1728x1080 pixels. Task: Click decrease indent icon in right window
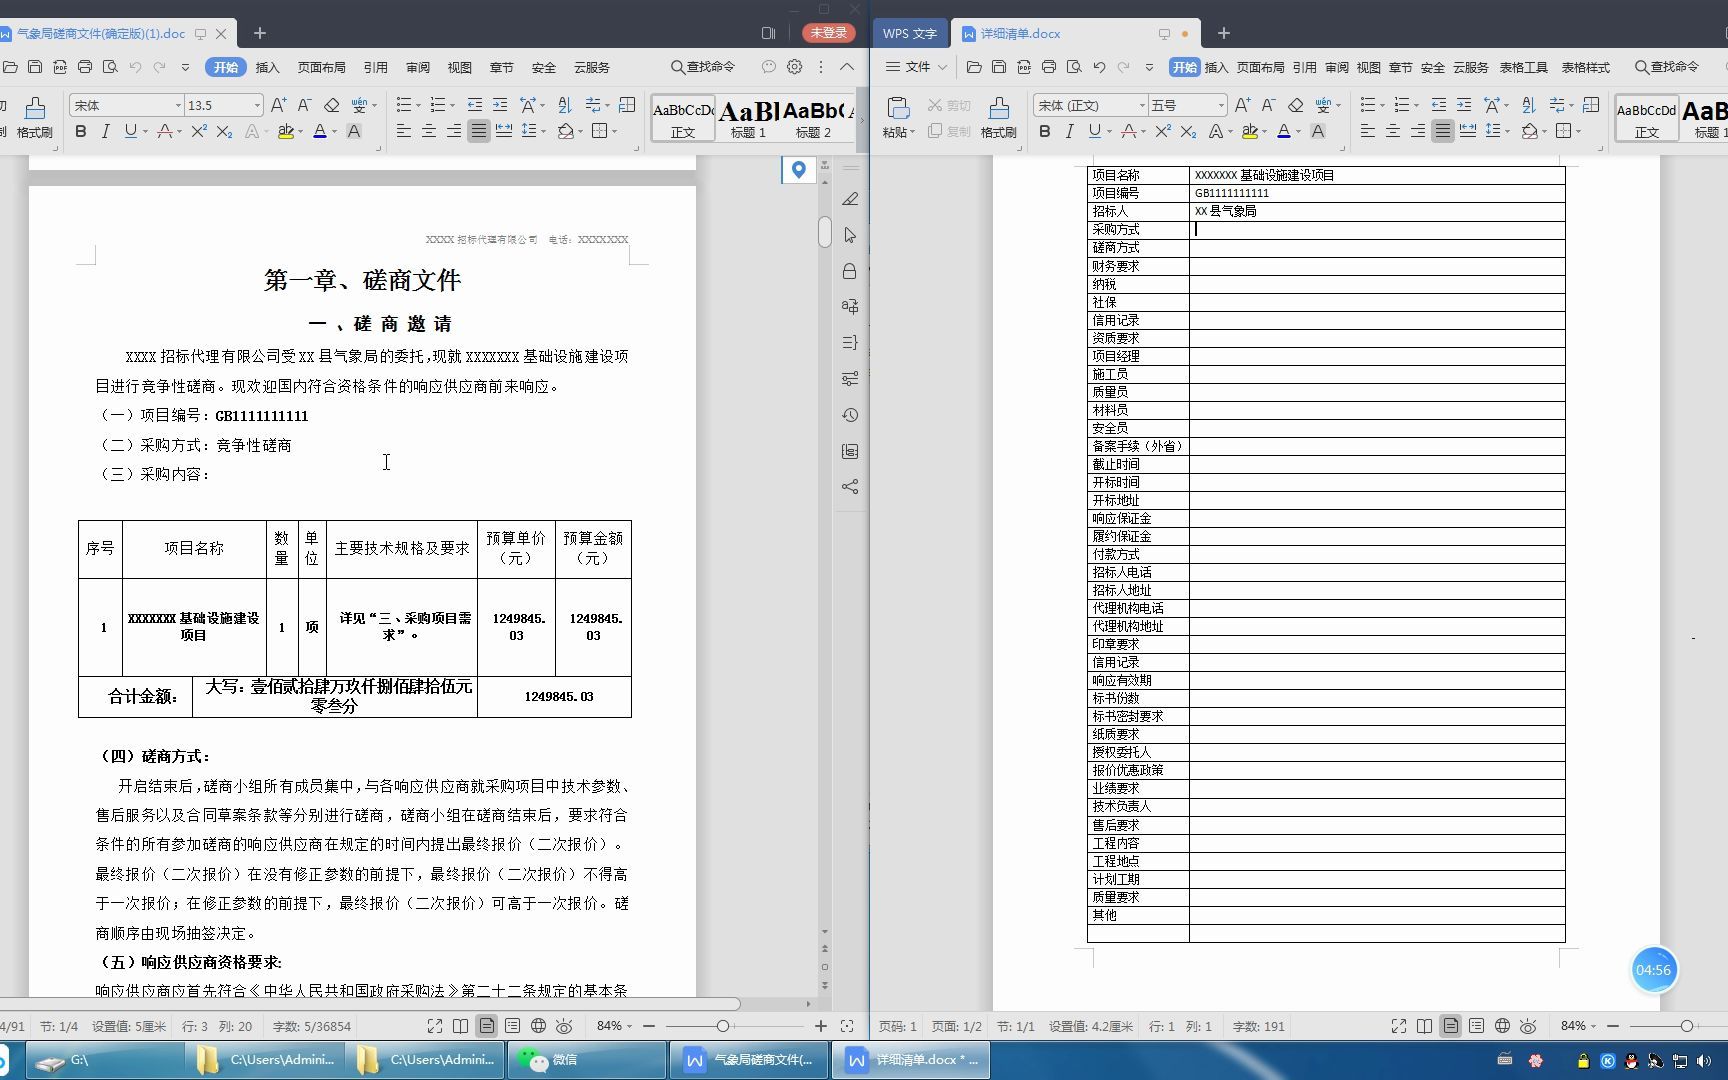(x=1438, y=105)
